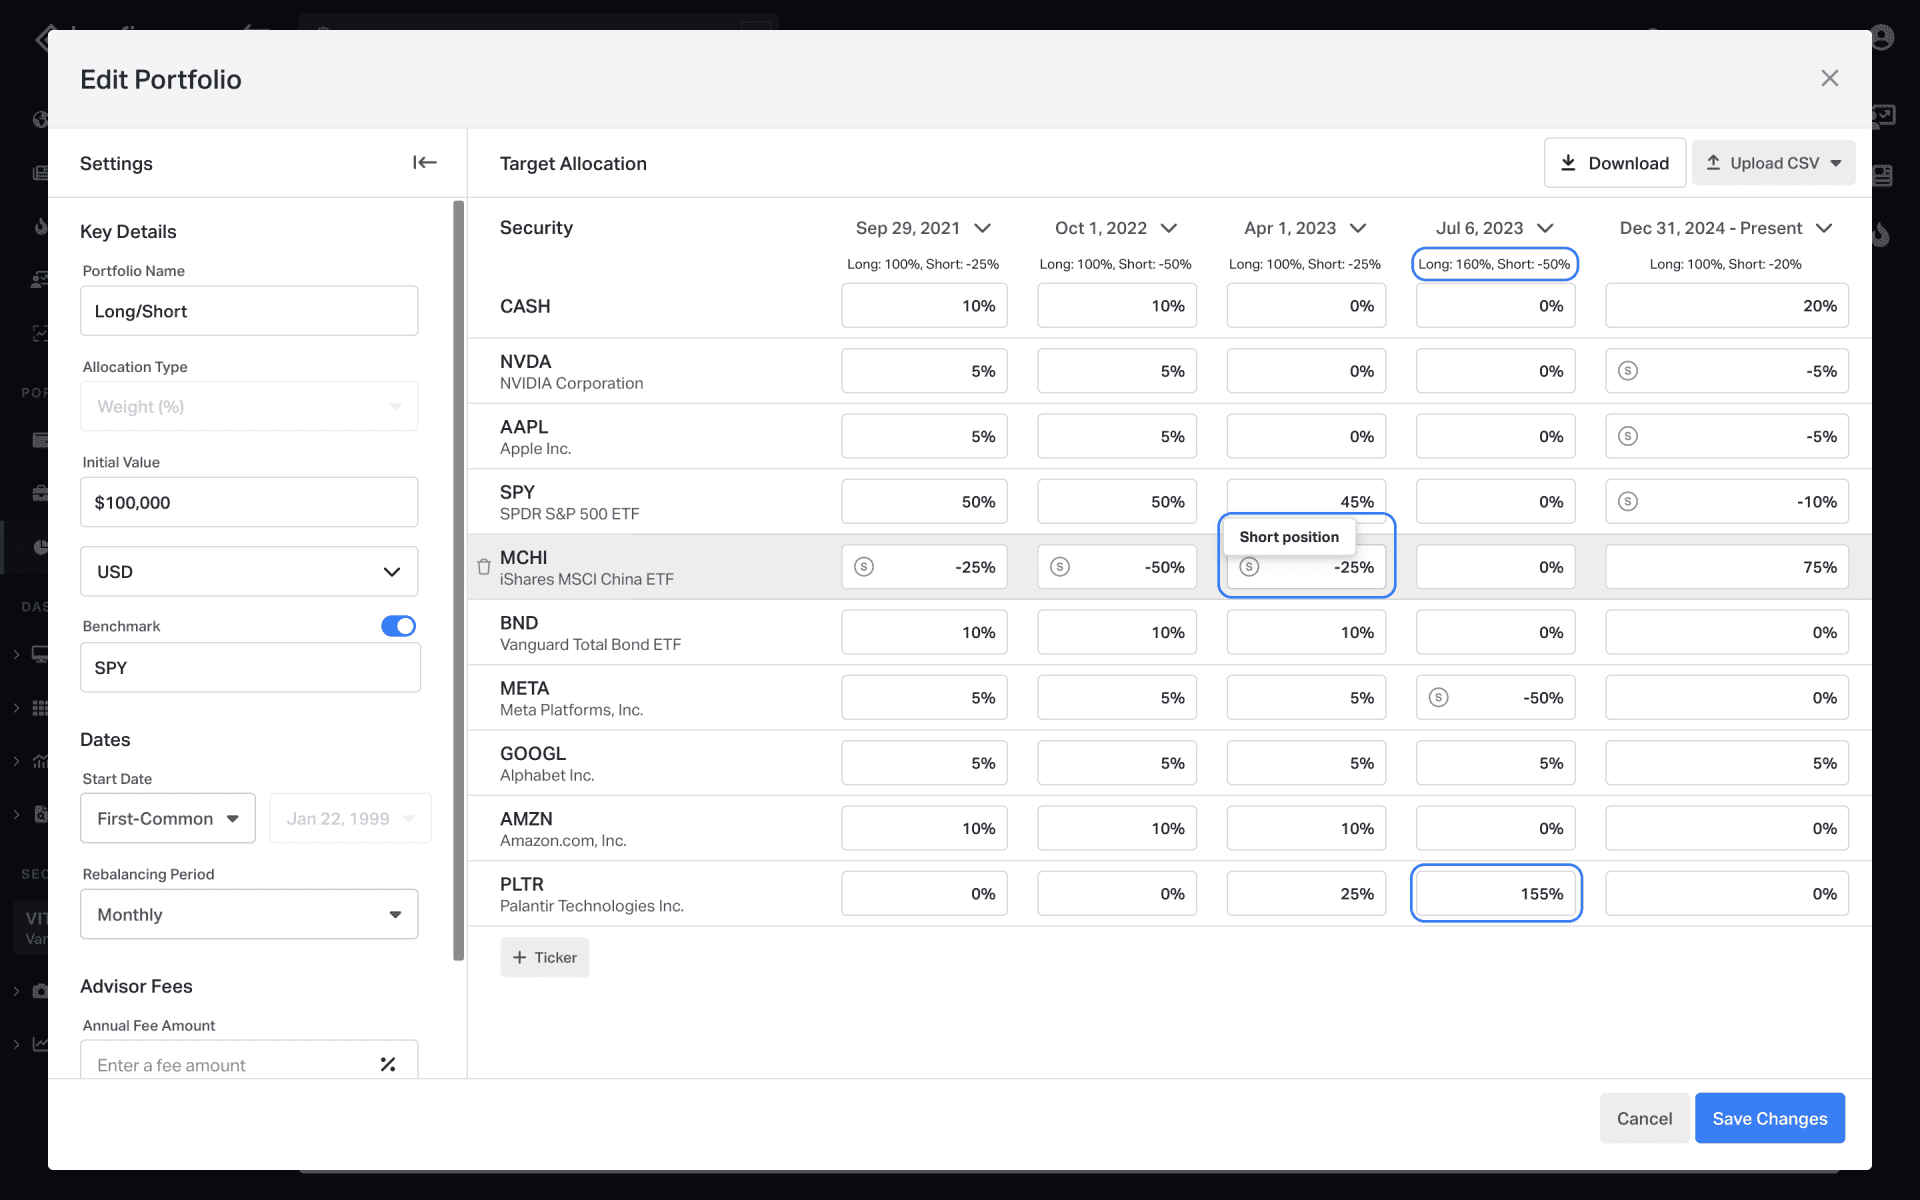
Task: Click the settings panel vertical scrollbar
Action: [x=458, y=580]
